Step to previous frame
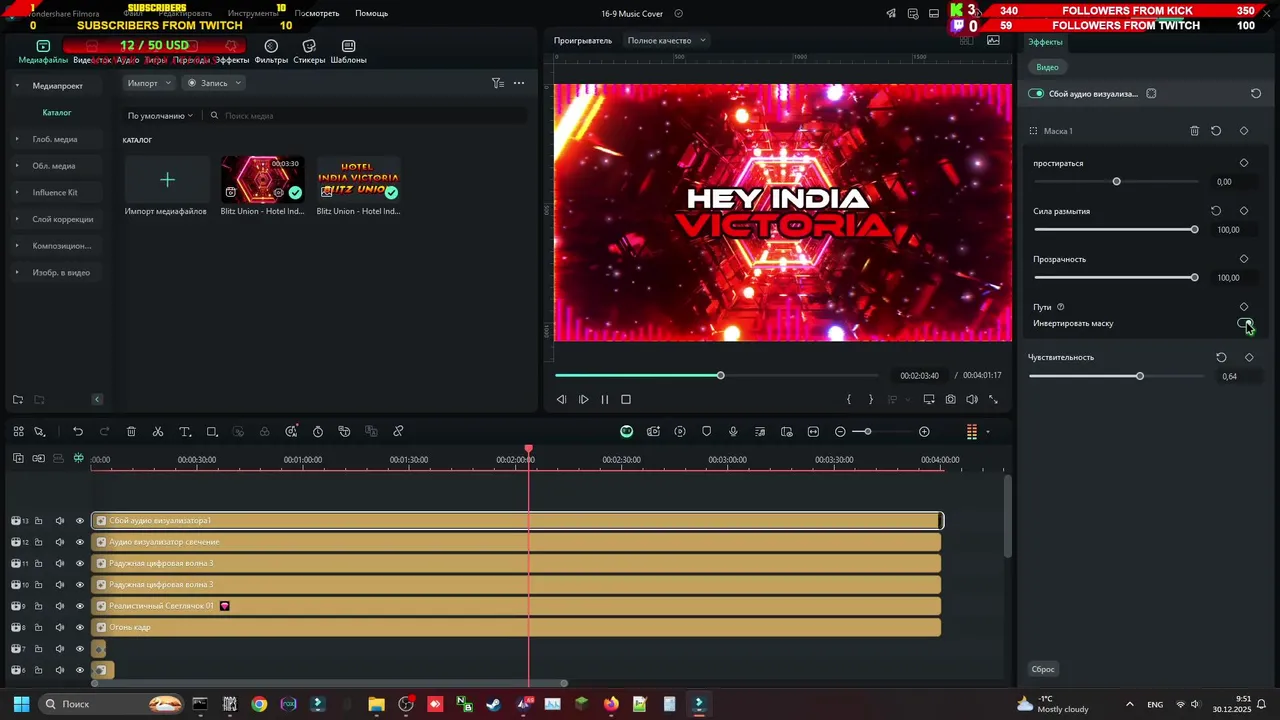Screen dimensions: 1280x720 pyautogui.click(x=561, y=399)
